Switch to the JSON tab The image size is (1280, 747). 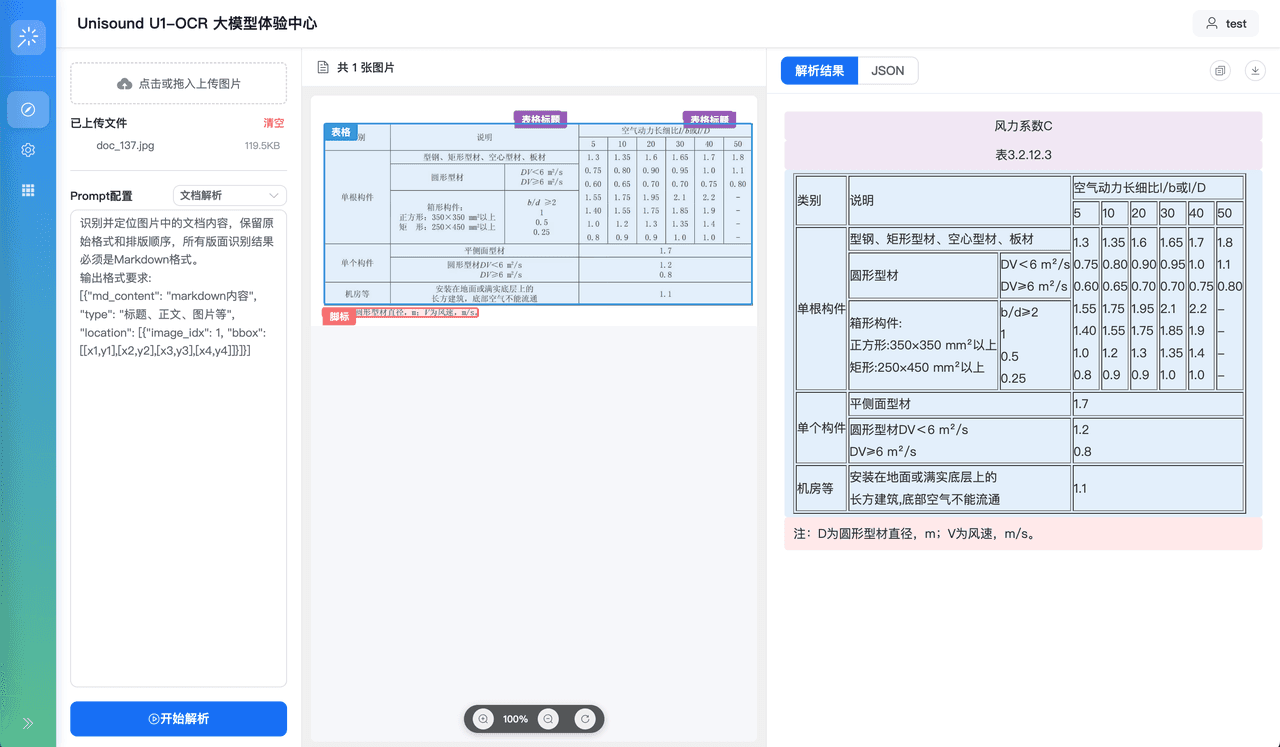tap(888, 70)
